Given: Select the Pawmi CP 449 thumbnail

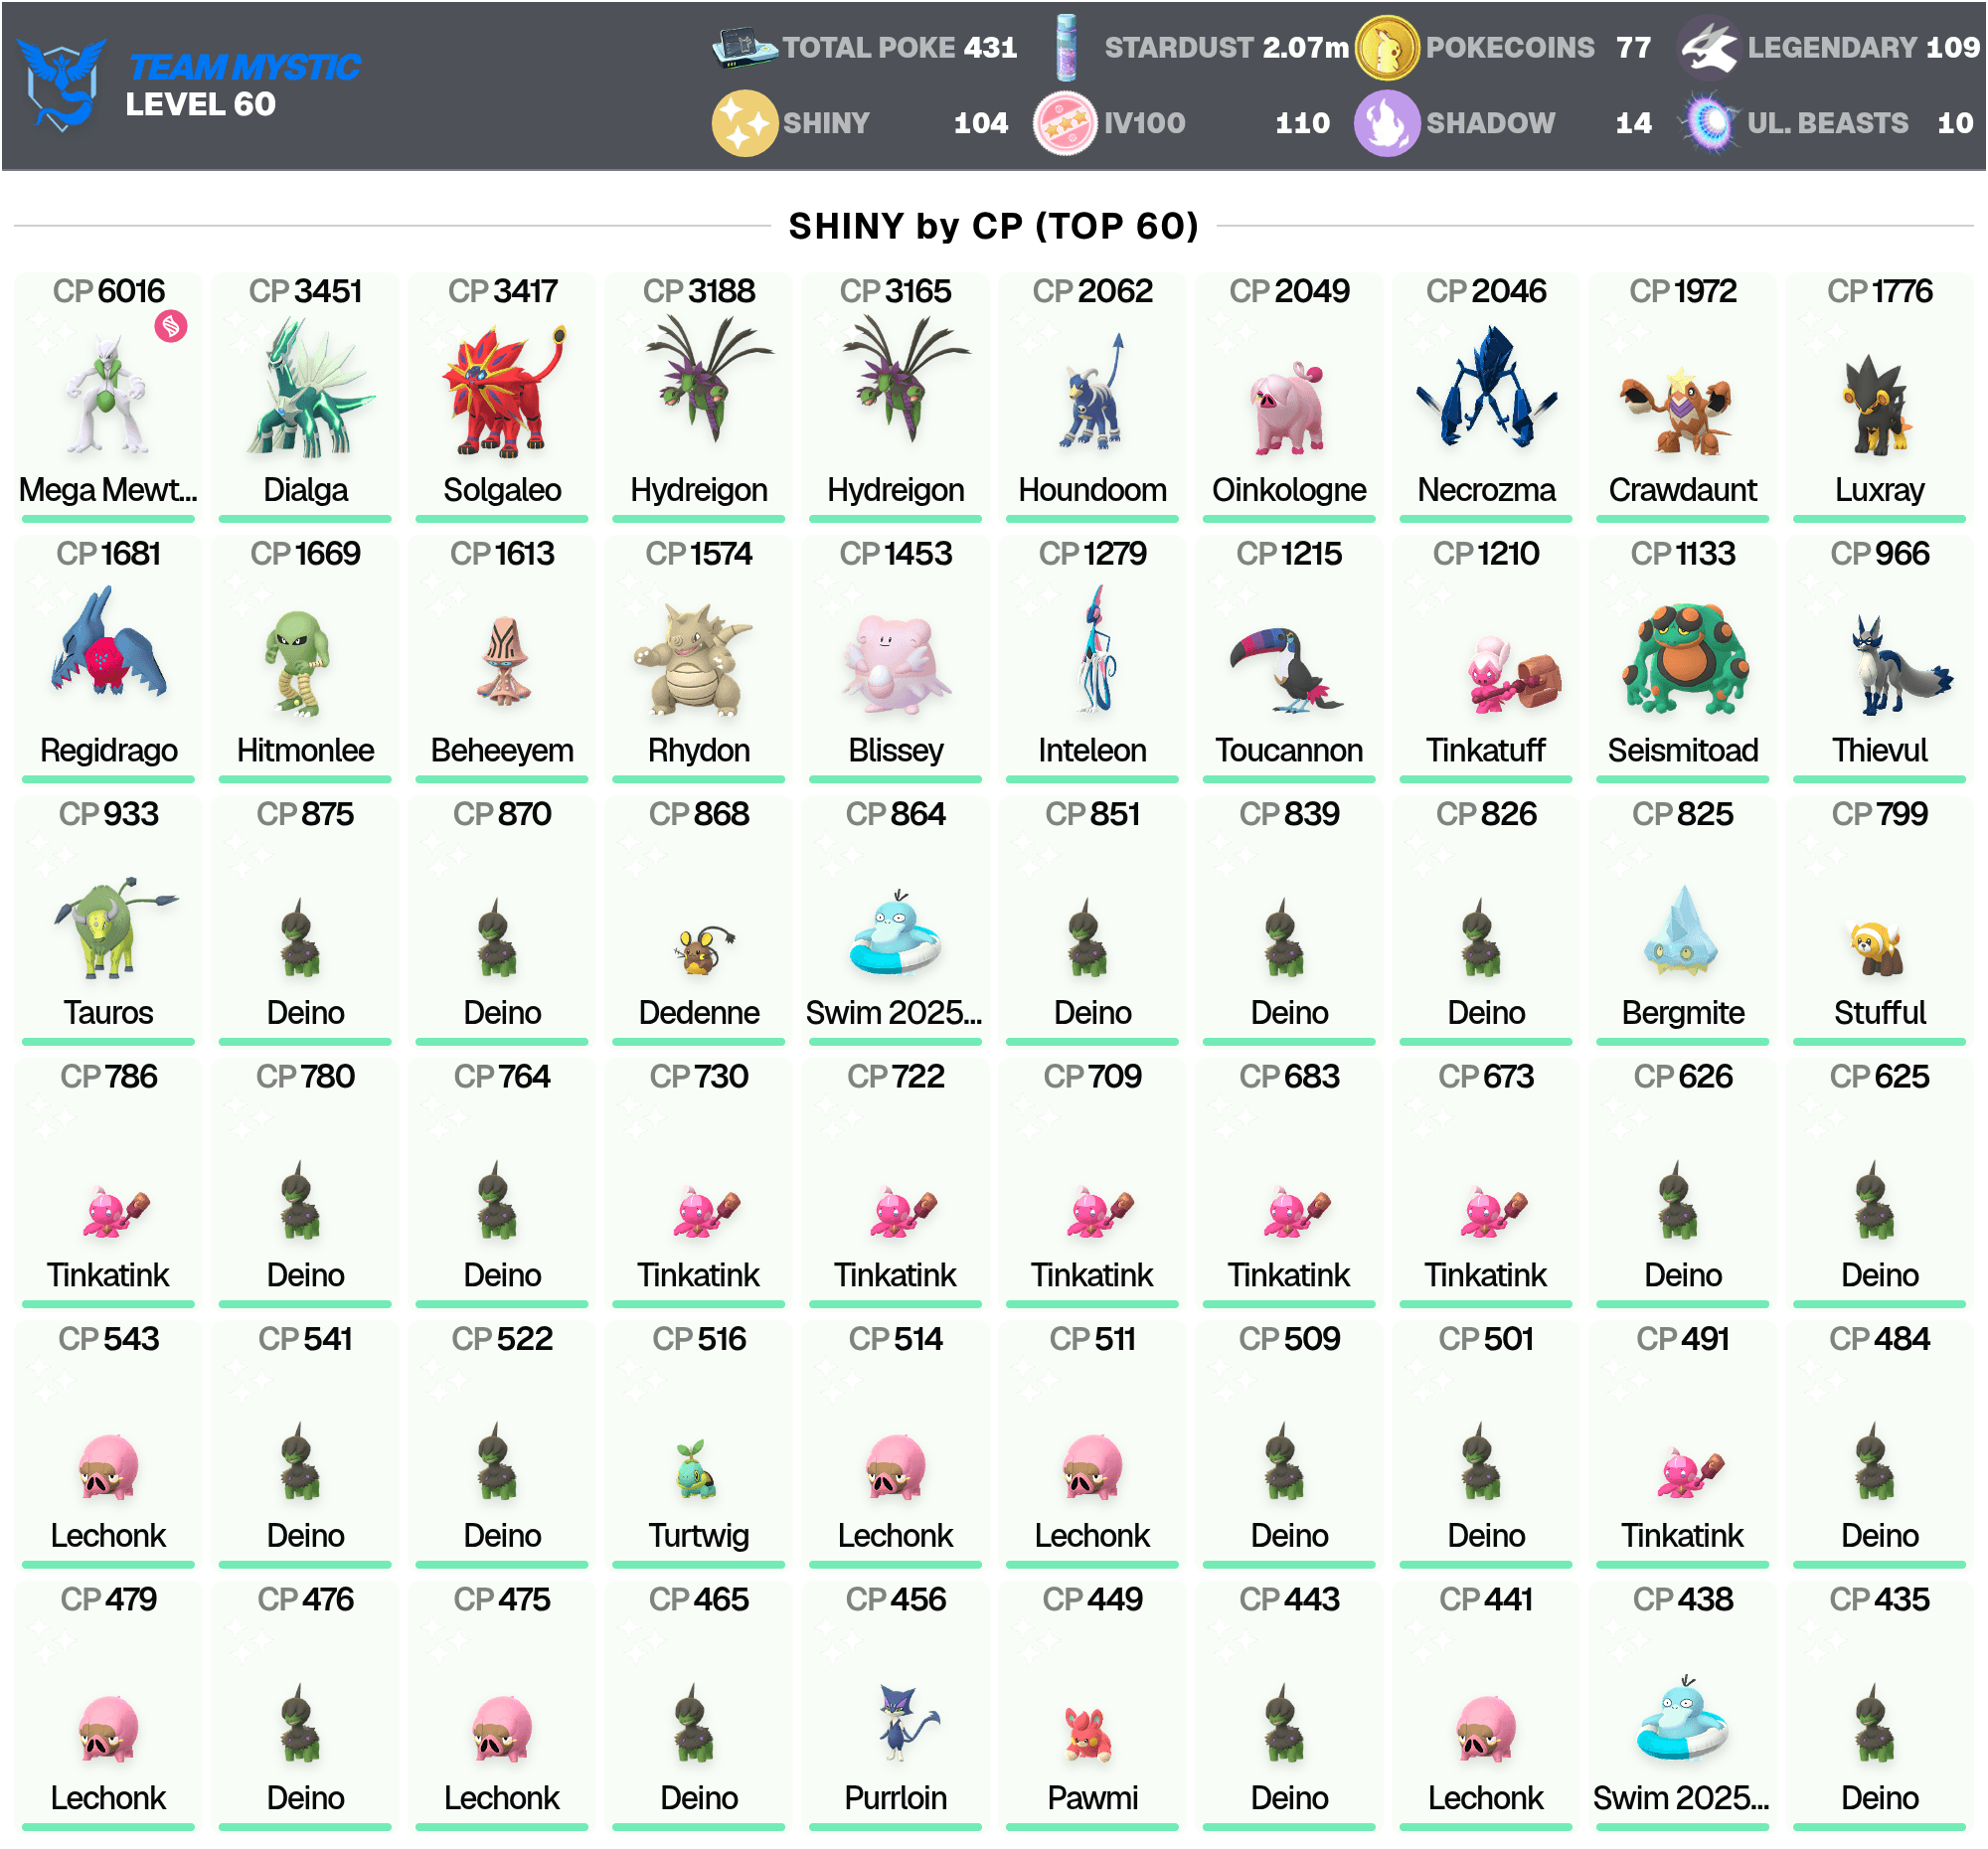Looking at the screenshot, I should tap(1090, 1734).
